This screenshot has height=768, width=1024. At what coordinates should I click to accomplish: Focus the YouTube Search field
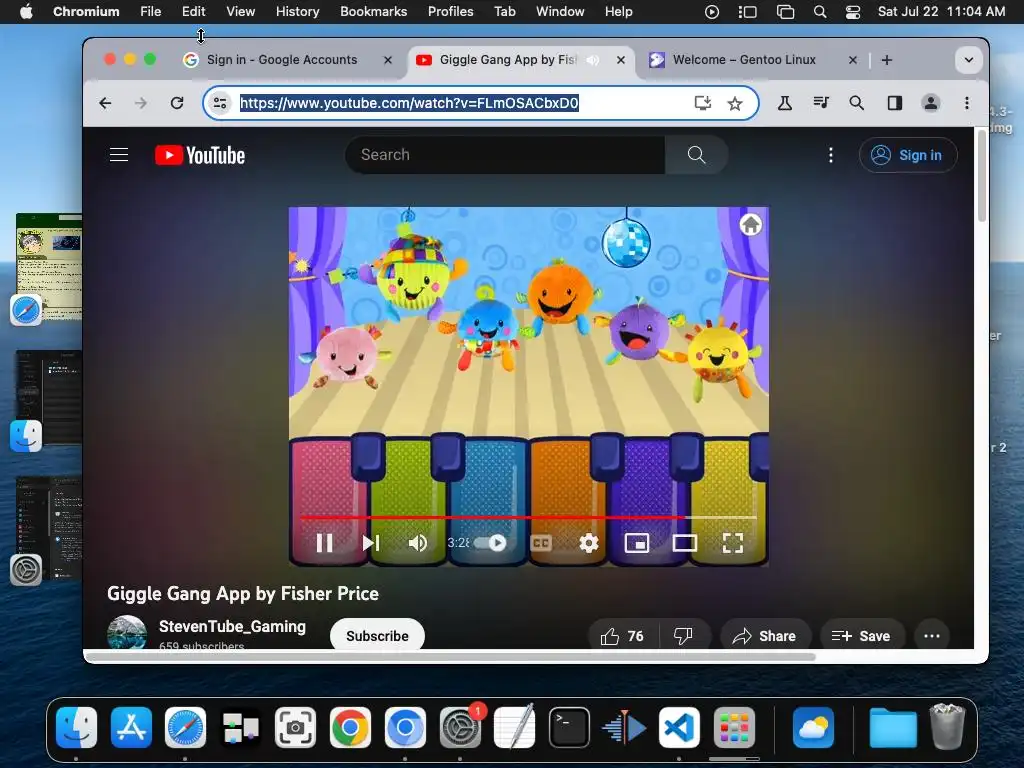[x=505, y=155]
